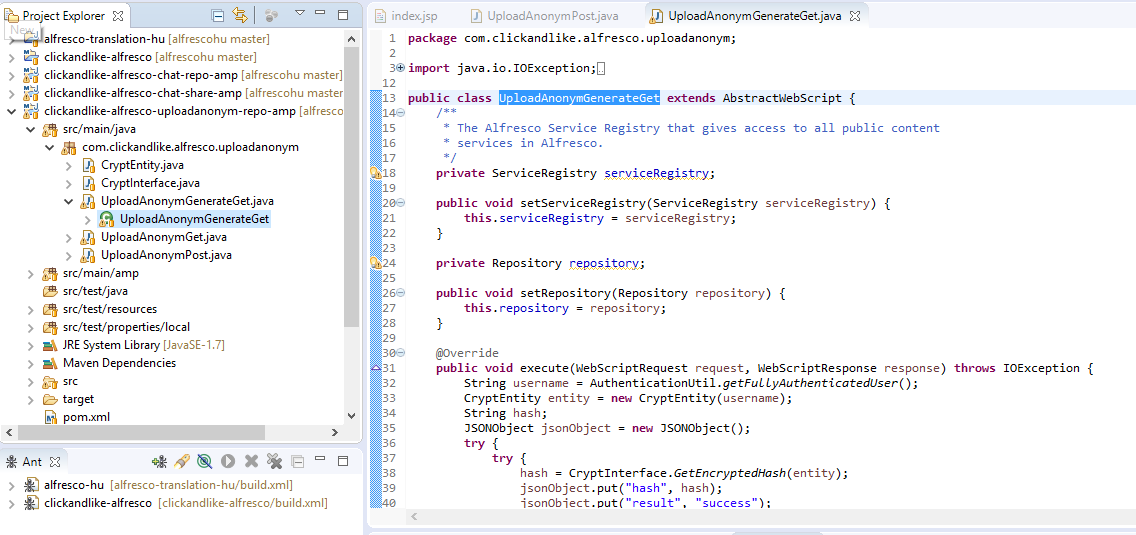Image resolution: width=1136 pixels, height=535 pixels.
Task: Expand clickandlike-alfresco-chat-repo-amp project
Action: point(12,75)
